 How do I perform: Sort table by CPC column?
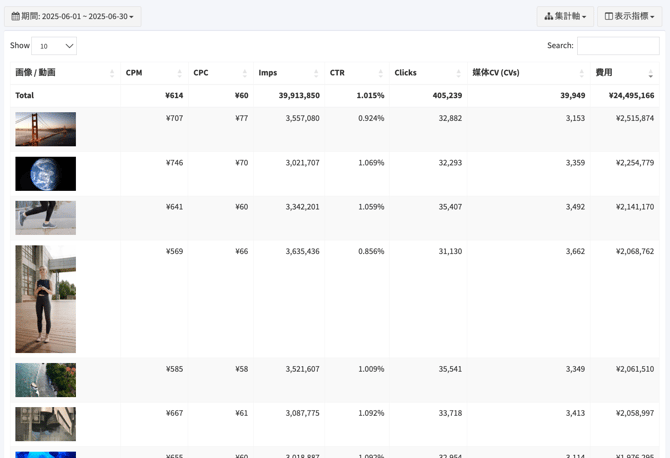pyautogui.click(x=220, y=73)
